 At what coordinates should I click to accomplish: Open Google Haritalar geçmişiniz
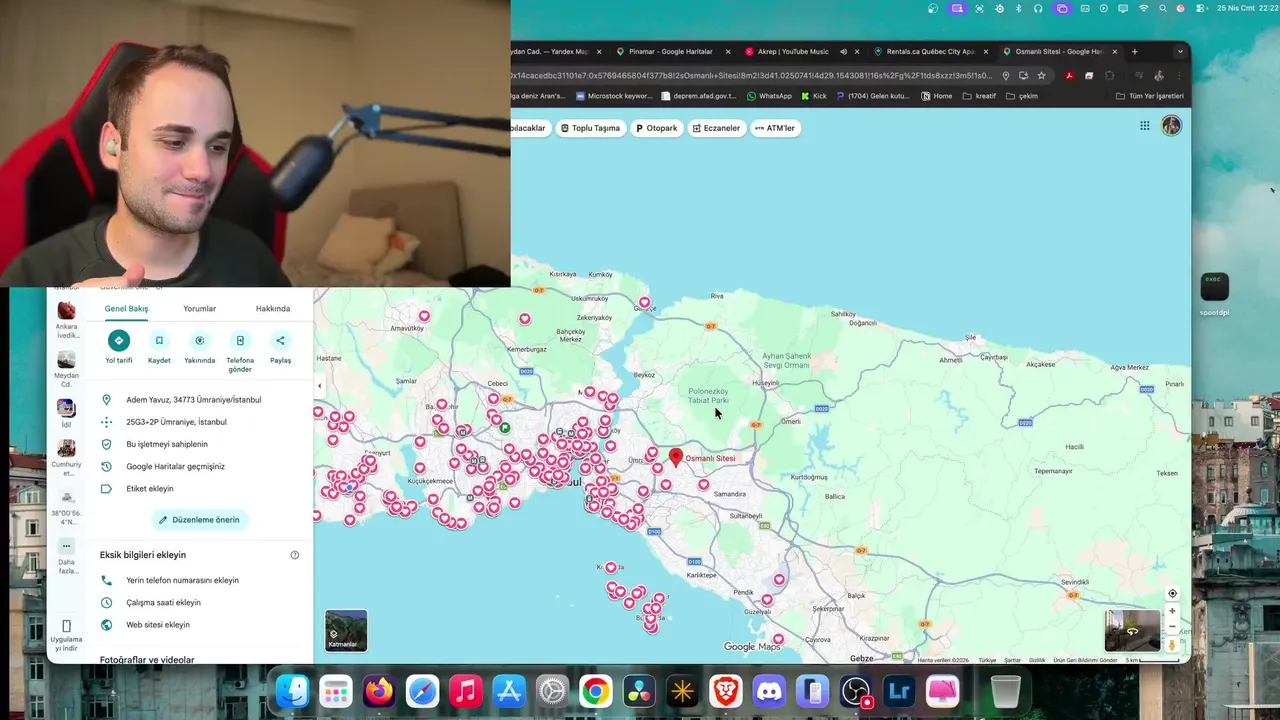pyautogui.click(x=175, y=466)
